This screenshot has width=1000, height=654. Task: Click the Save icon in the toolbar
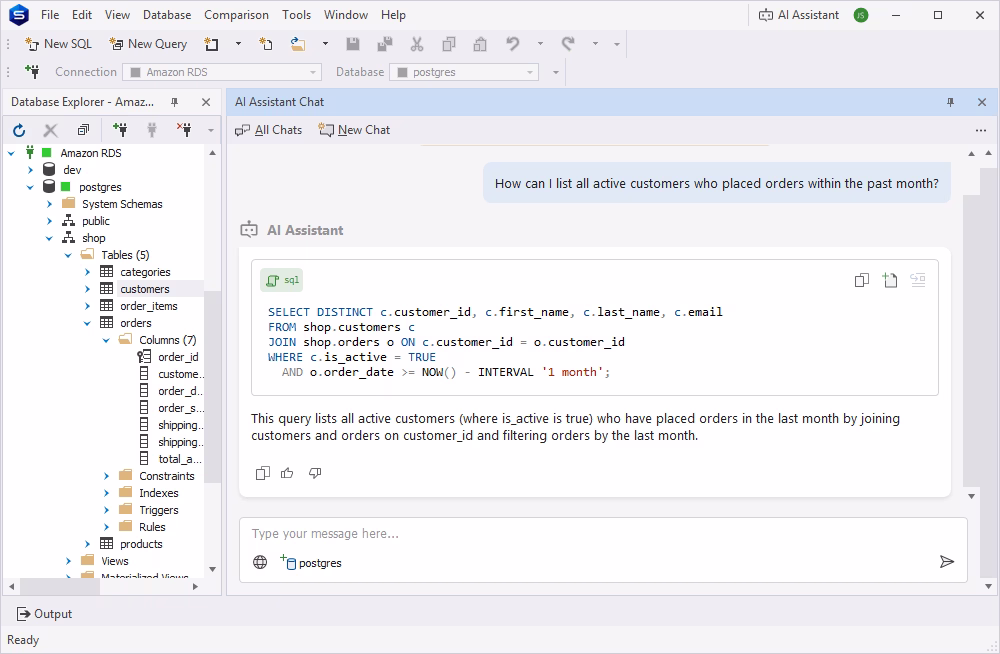(x=353, y=44)
